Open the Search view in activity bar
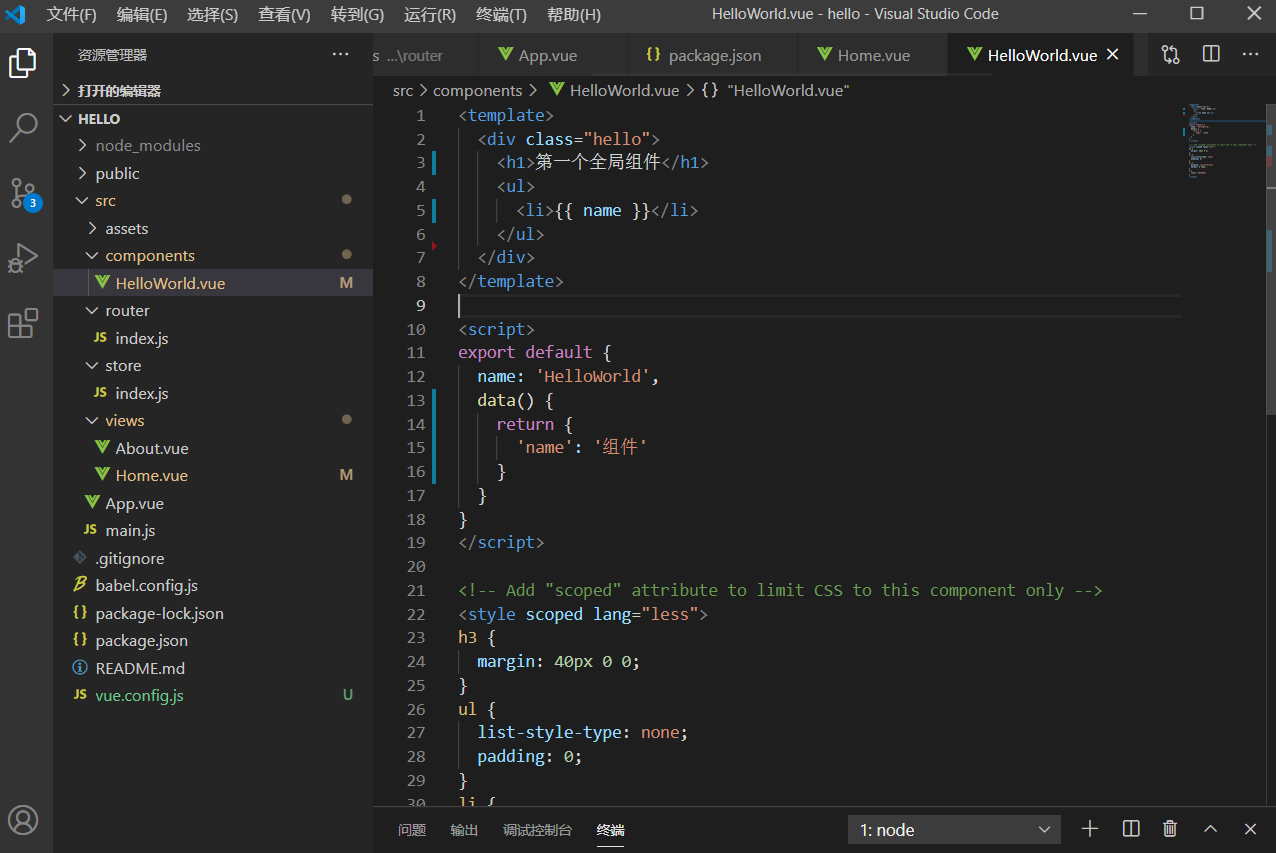The image size is (1276, 853). tap(23, 127)
